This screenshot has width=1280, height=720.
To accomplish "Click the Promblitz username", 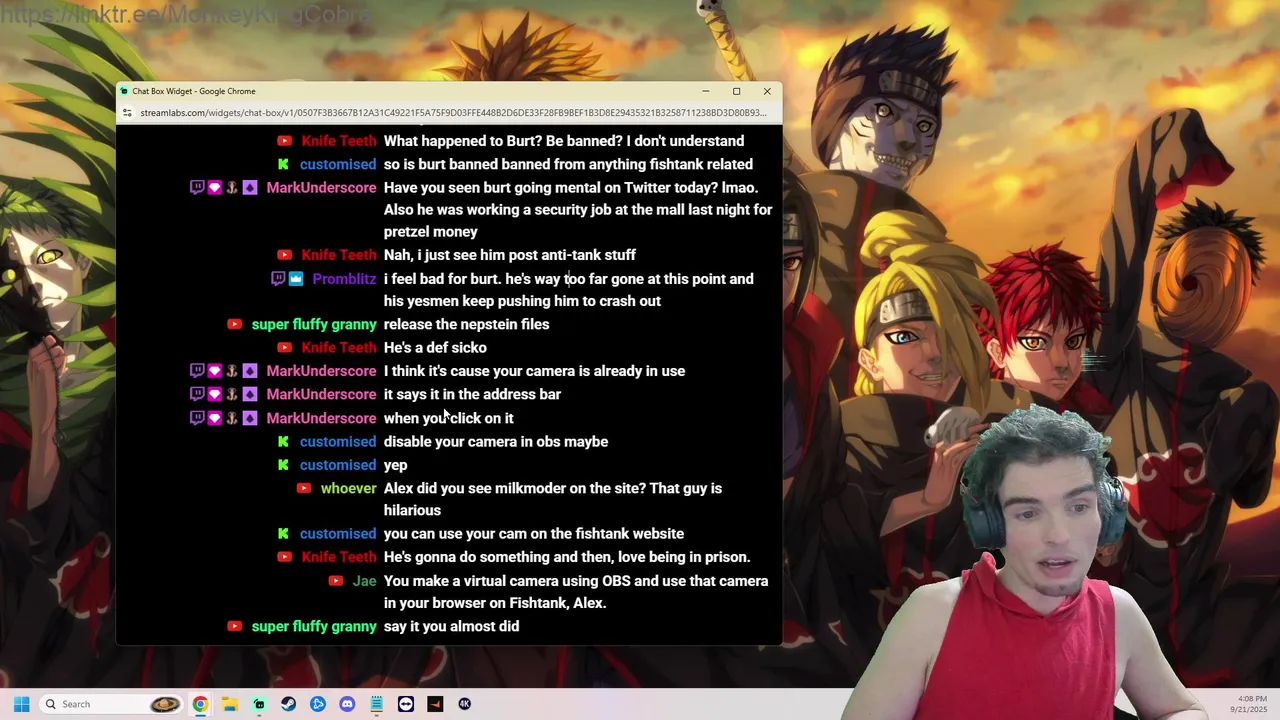I will click(x=344, y=279).
